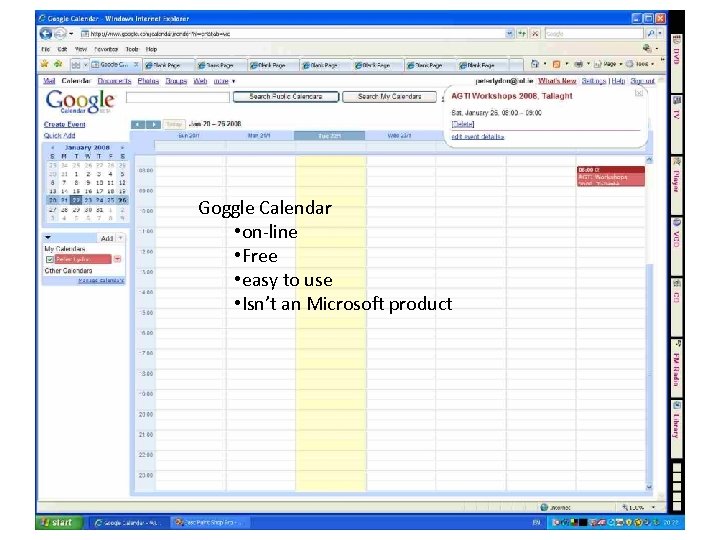Expand the 'more' Google services dropdown
The width and height of the screenshot is (720, 540).
(224, 81)
